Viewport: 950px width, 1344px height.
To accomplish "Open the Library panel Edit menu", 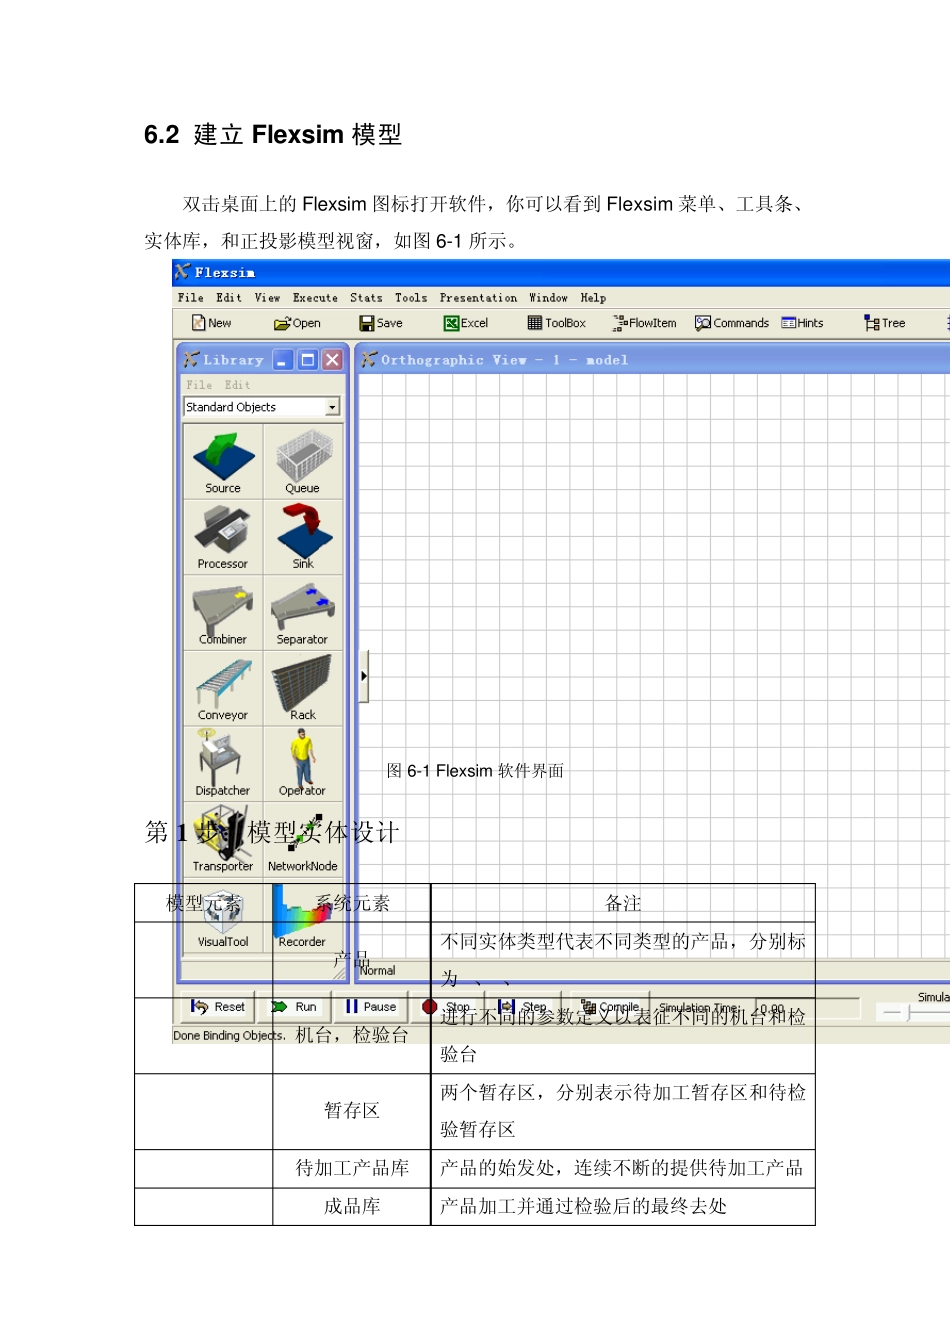I will [237, 385].
